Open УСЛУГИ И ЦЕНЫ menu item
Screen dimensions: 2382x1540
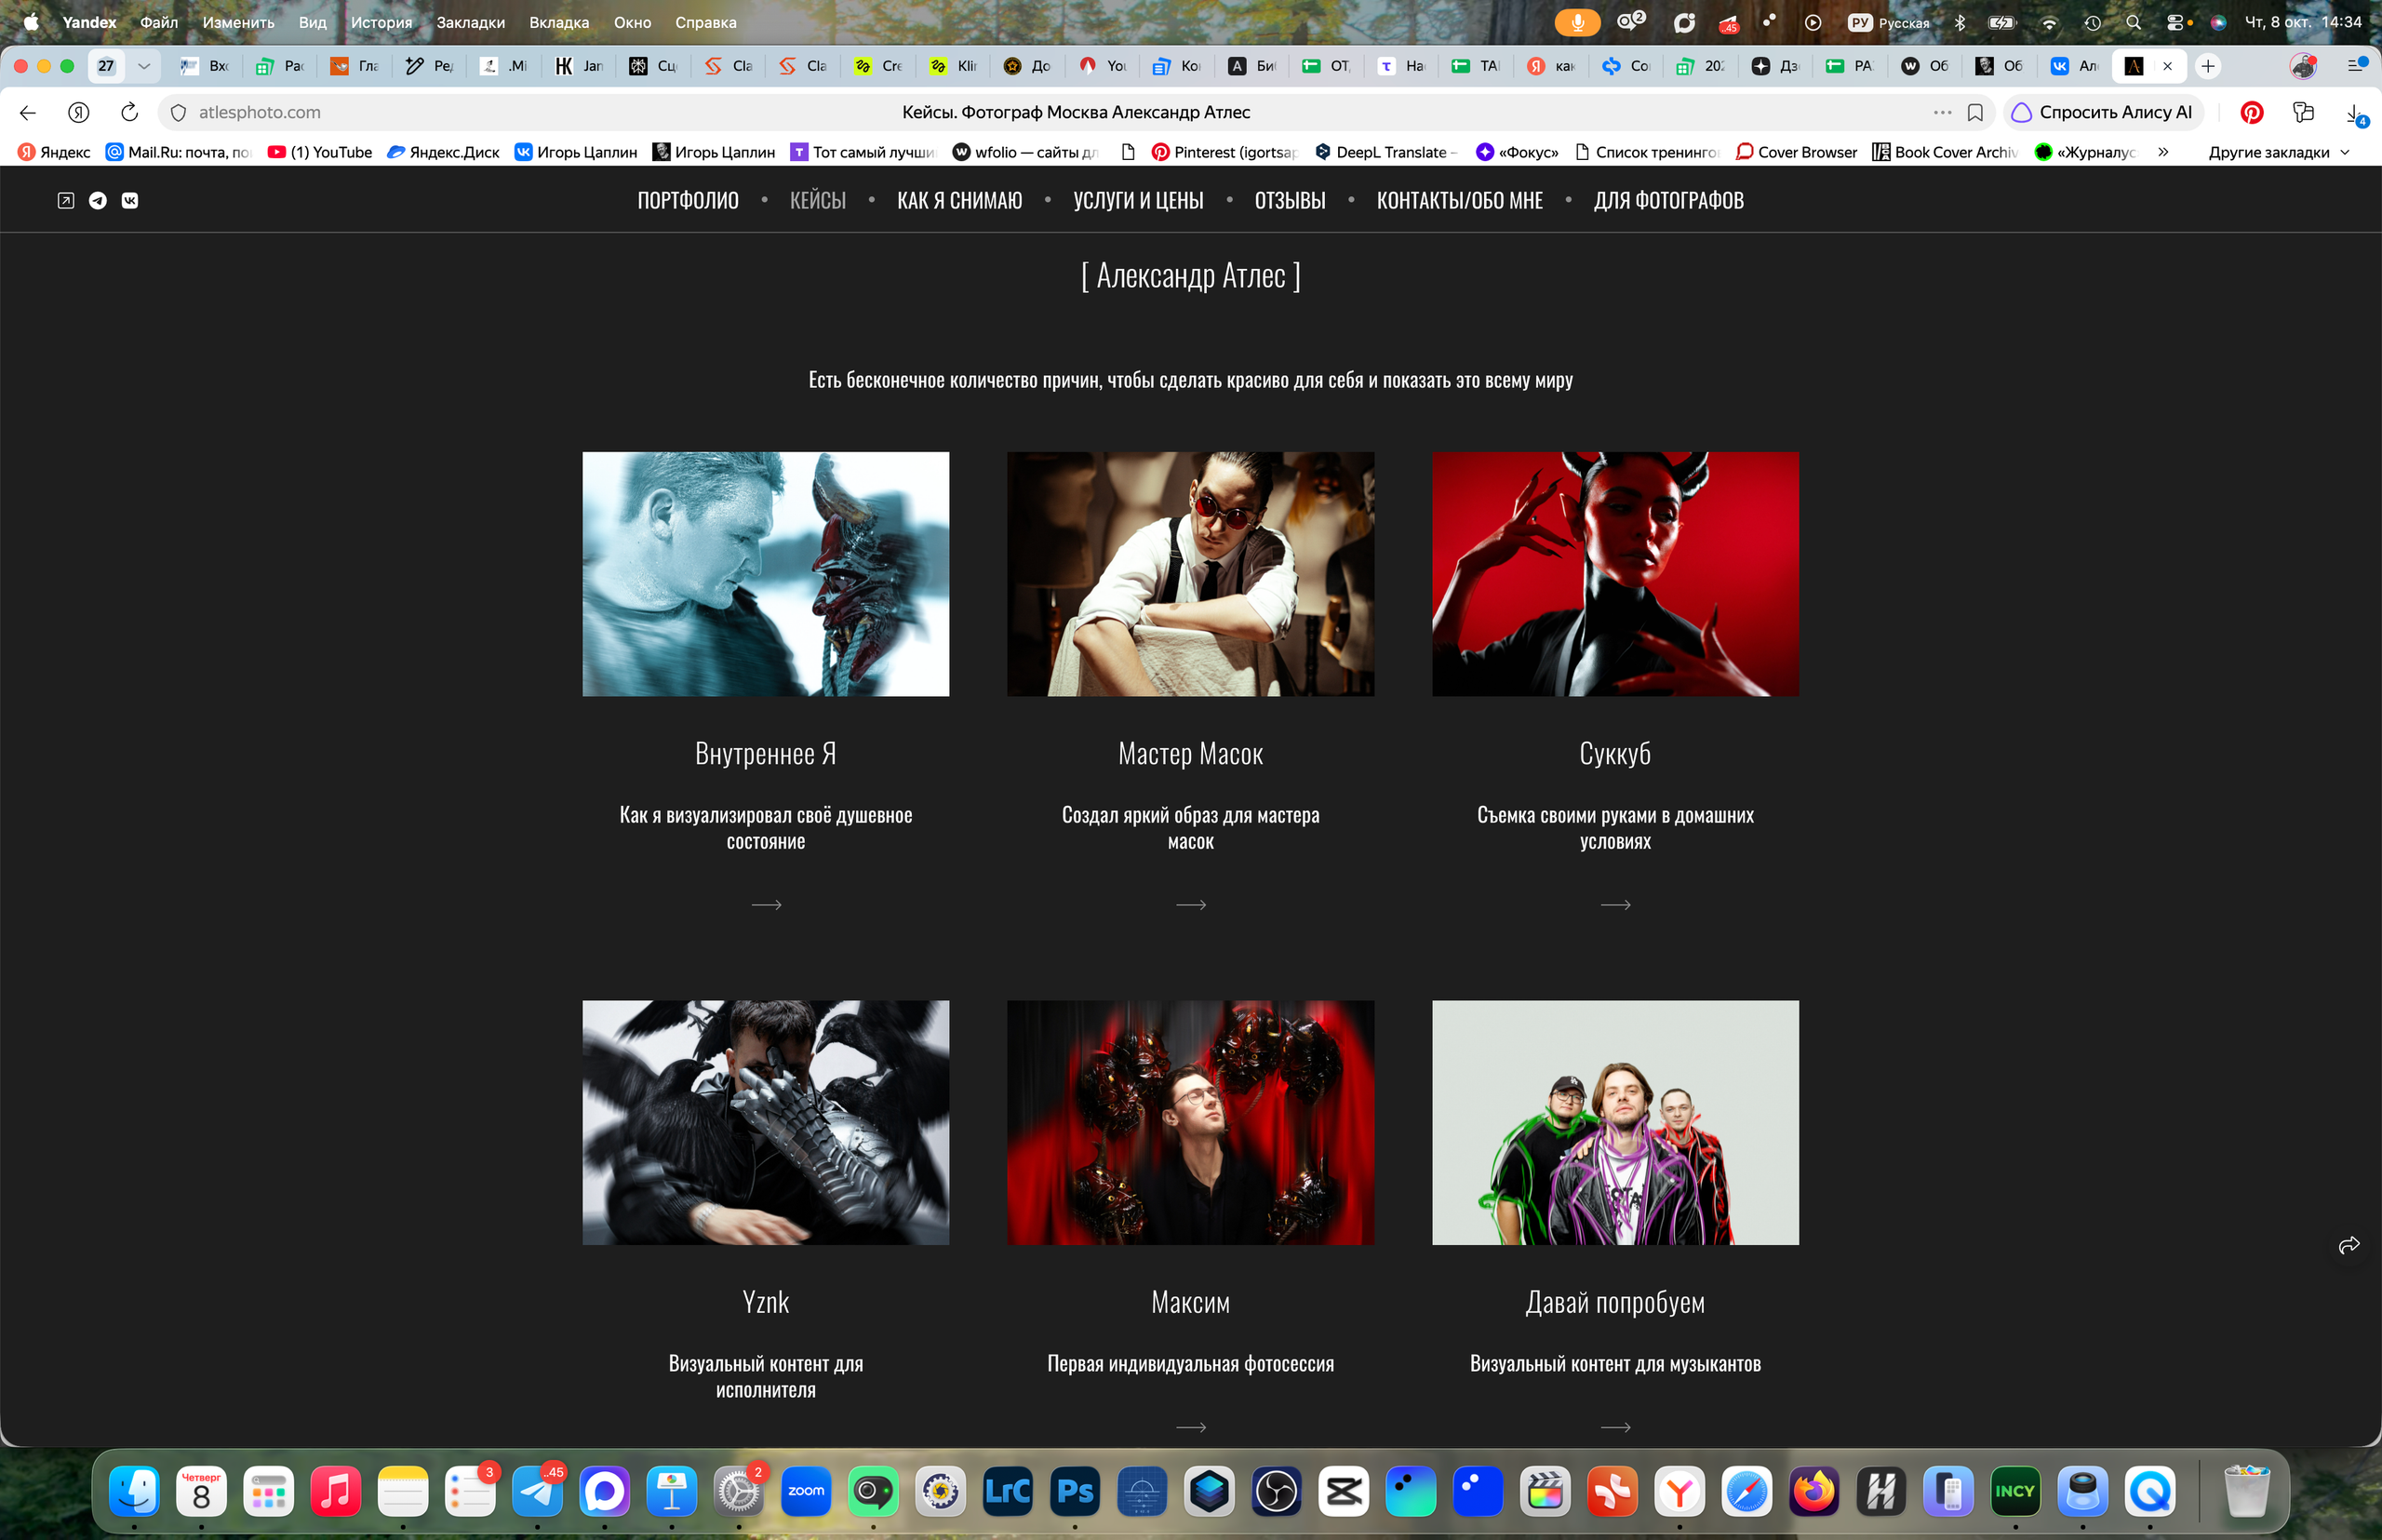pyautogui.click(x=1138, y=200)
